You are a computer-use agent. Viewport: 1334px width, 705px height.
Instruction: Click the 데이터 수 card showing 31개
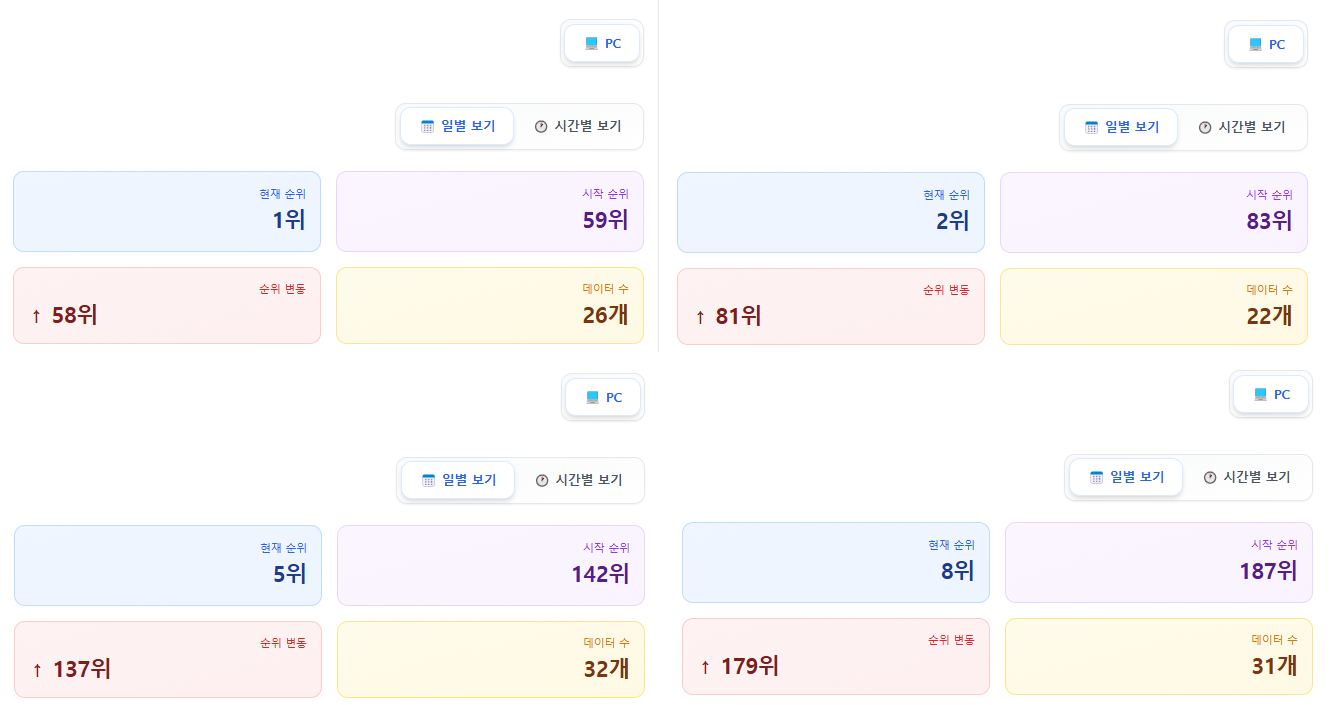point(1158,656)
